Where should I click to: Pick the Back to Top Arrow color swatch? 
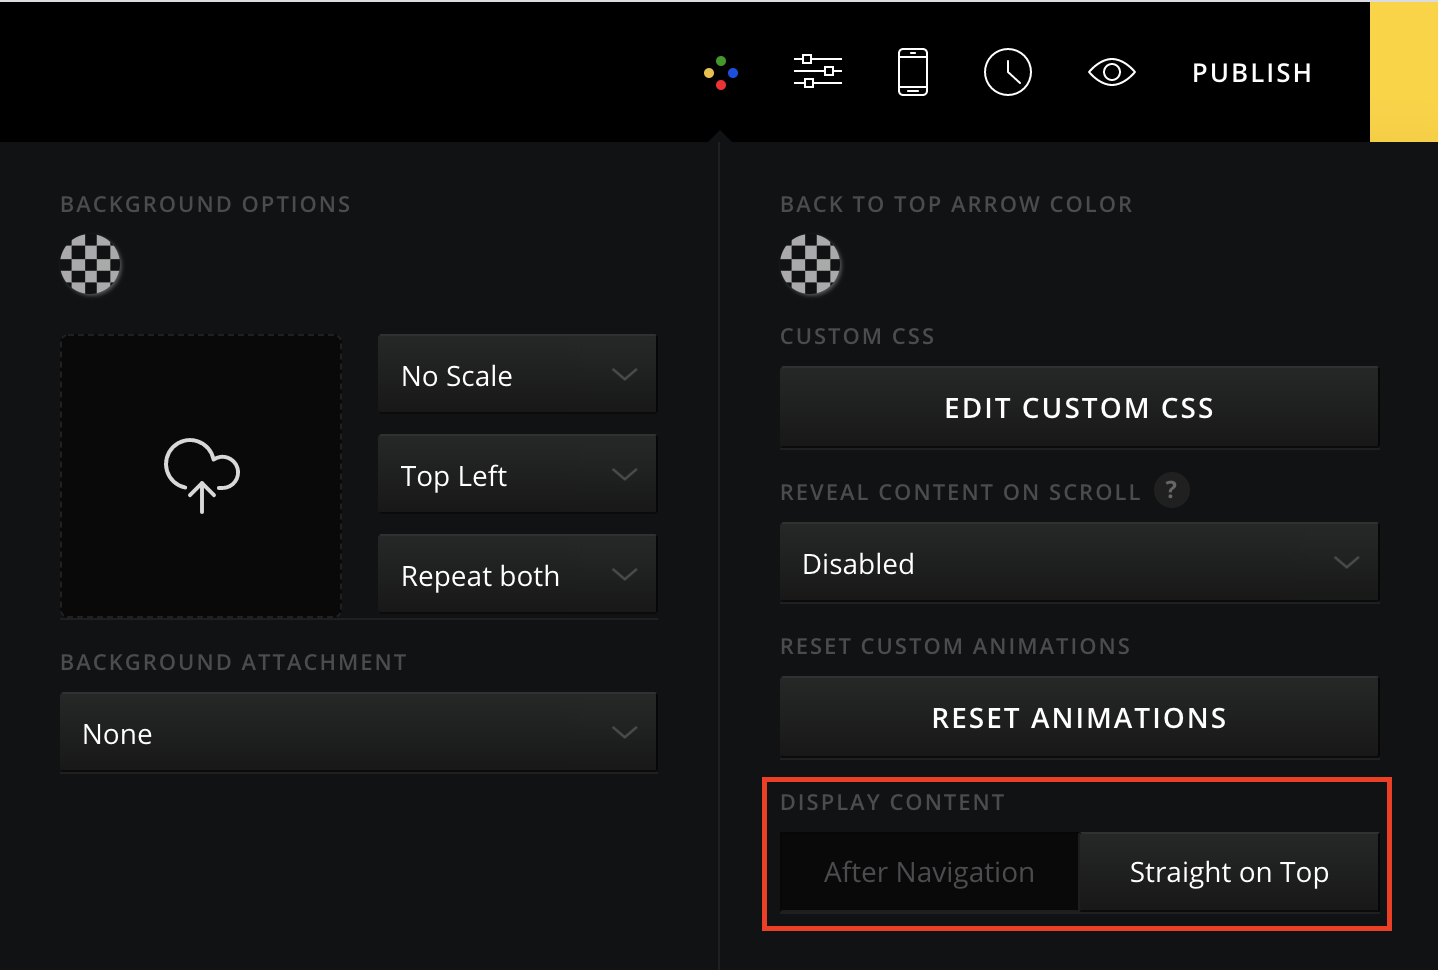click(x=810, y=265)
